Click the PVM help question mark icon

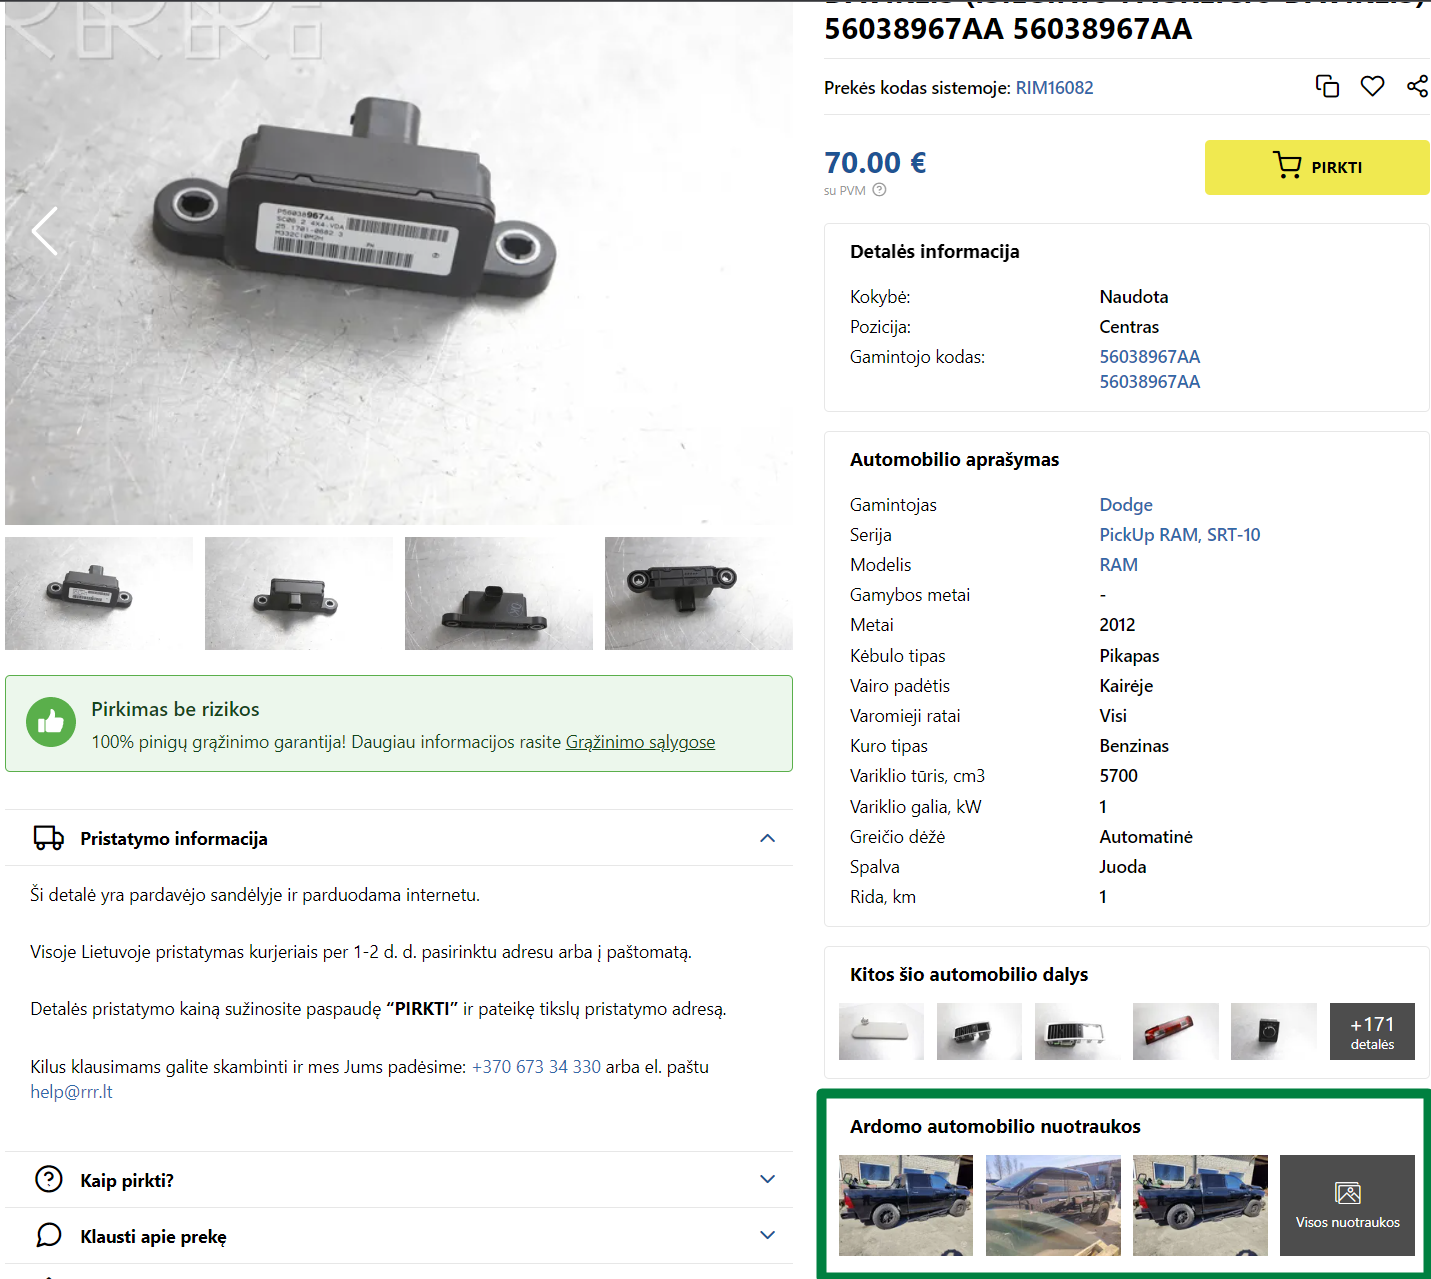(x=879, y=190)
